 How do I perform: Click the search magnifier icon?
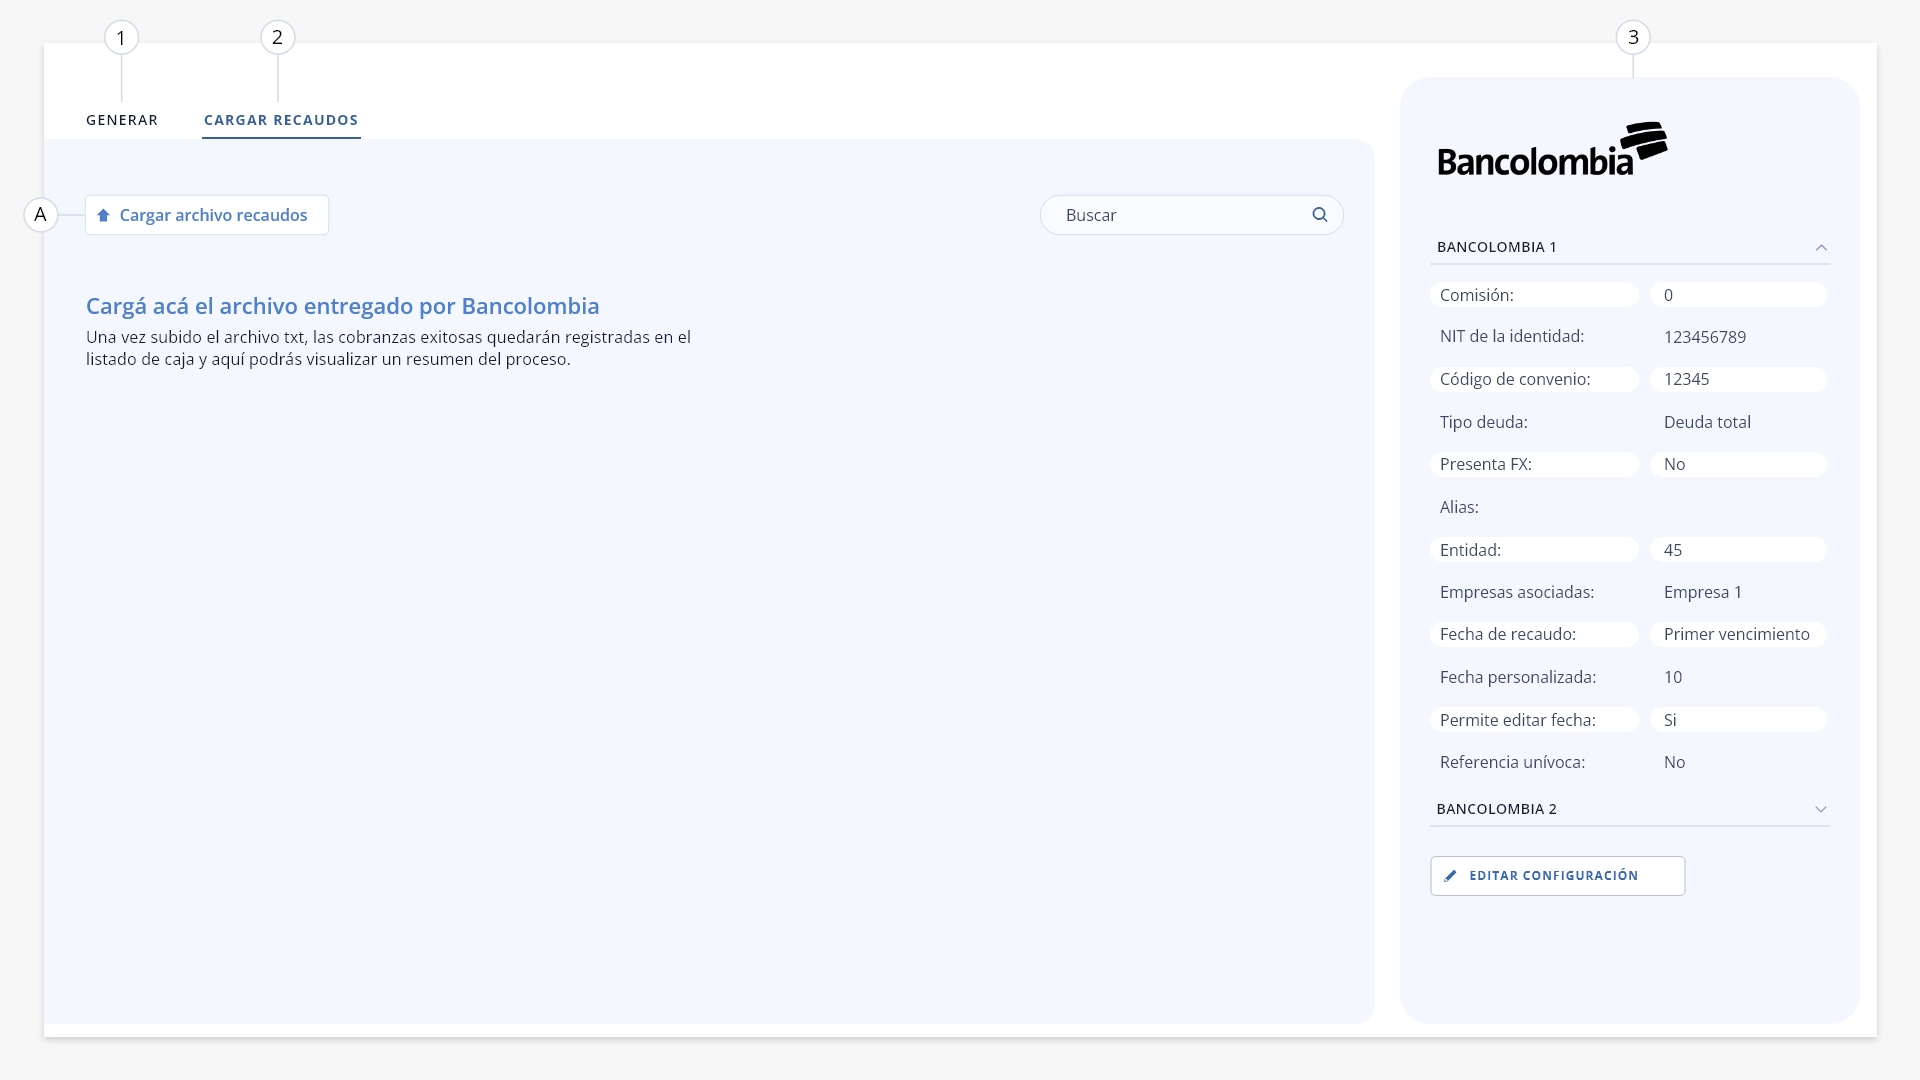[x=1320, y=215]
